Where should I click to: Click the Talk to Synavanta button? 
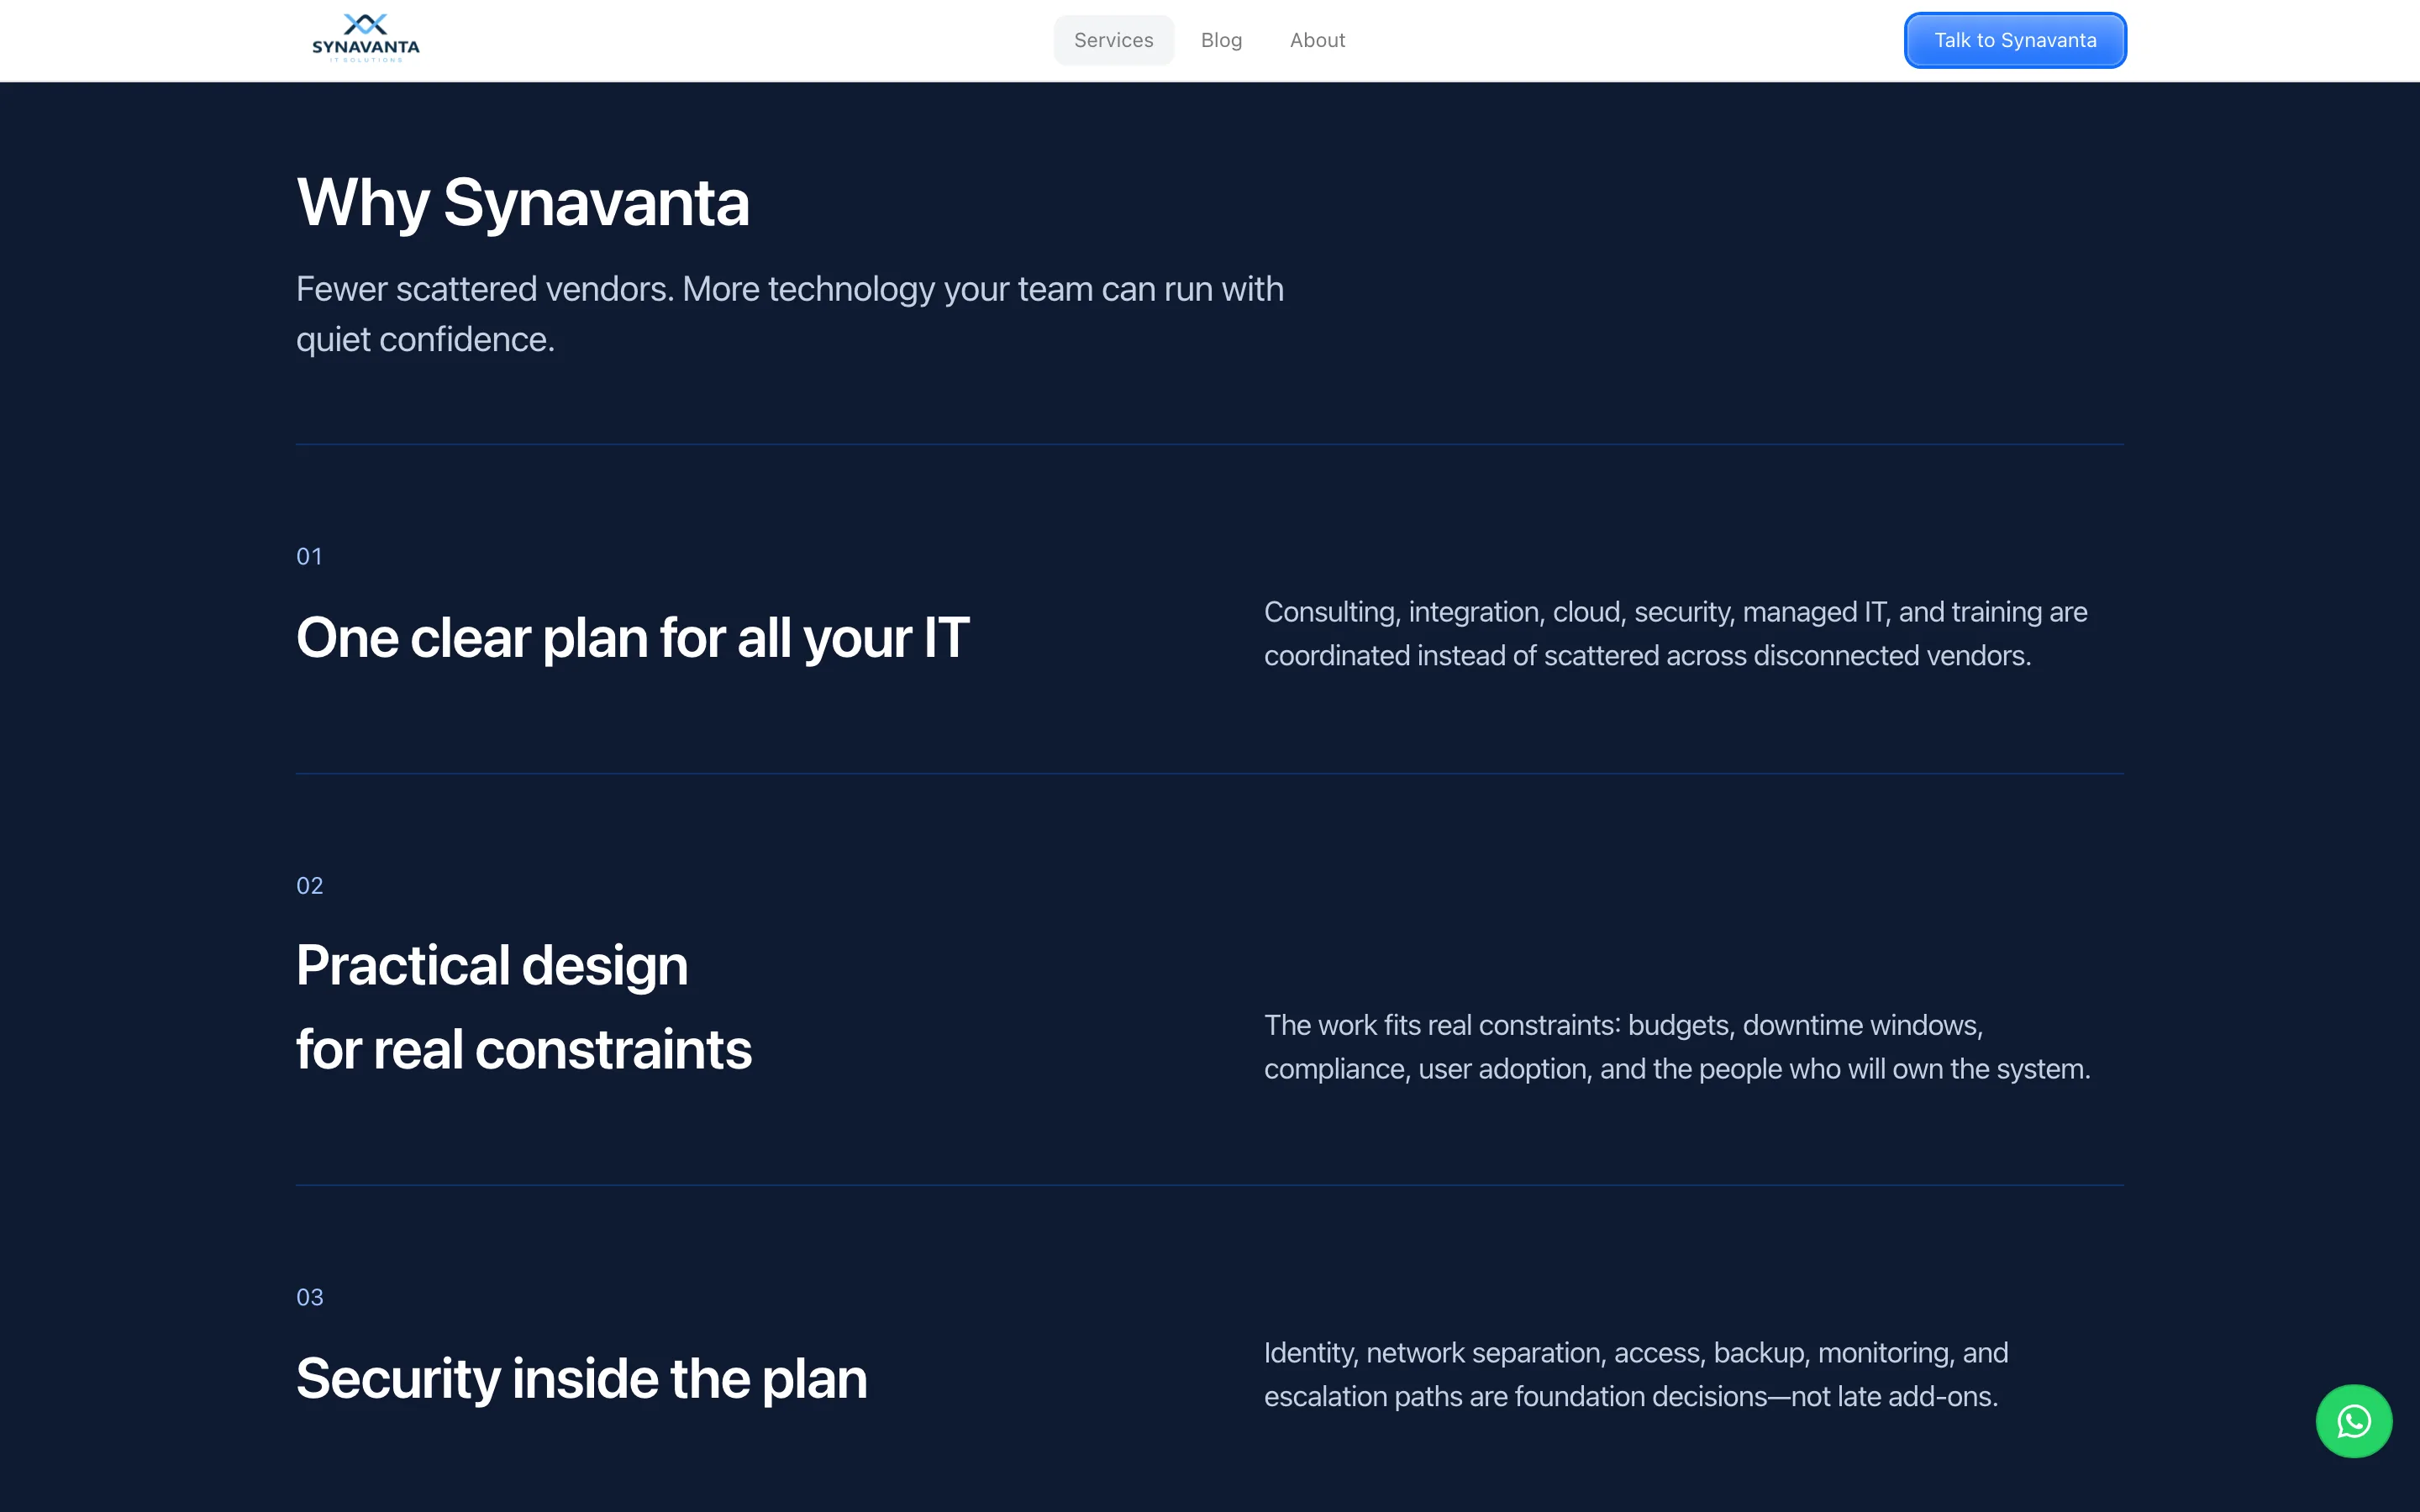[2015, 40]
